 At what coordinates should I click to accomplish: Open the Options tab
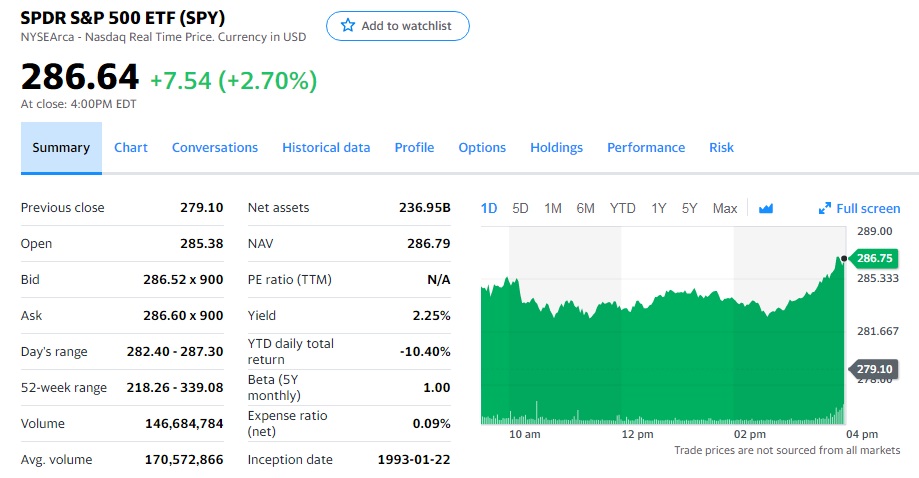(482, 147)
